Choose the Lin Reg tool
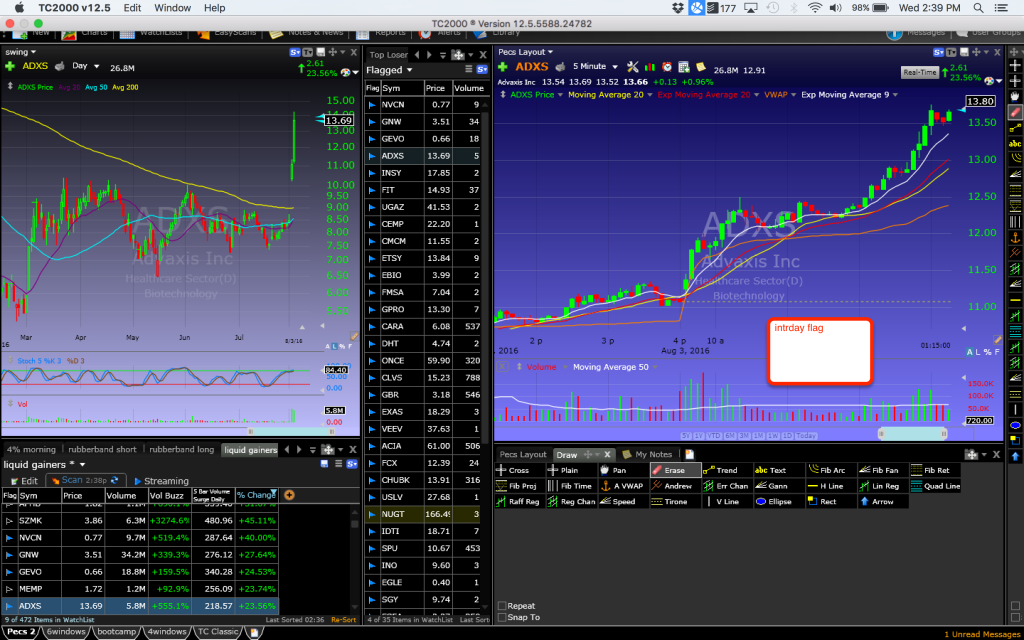 point(882,486)
